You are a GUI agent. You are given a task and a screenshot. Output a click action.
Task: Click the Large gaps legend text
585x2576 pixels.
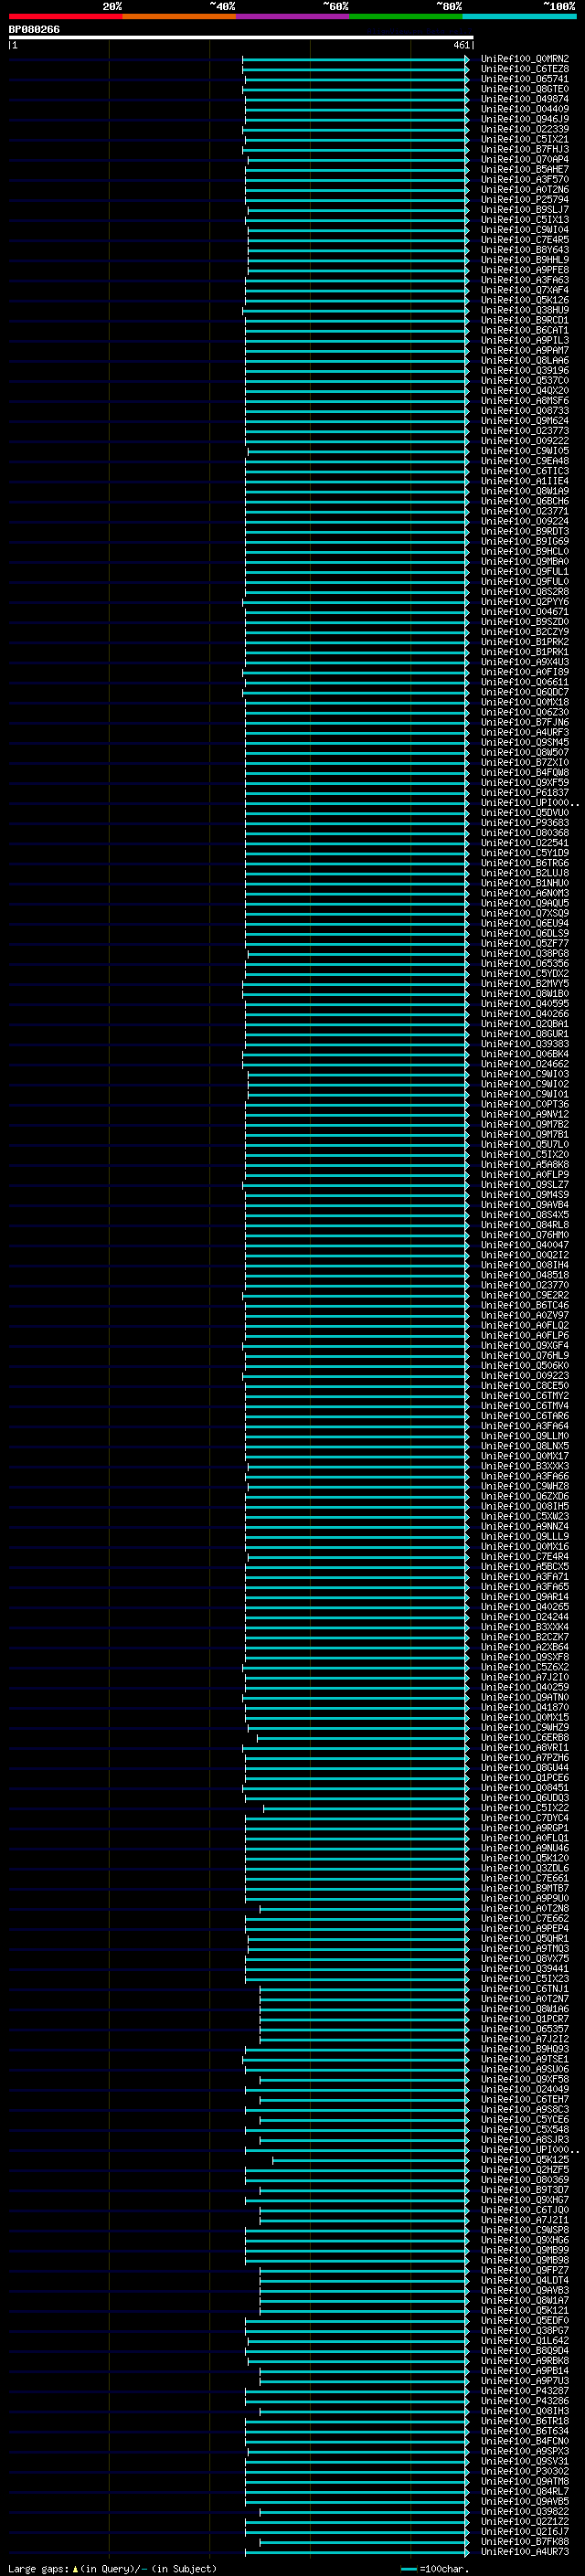38,2568
